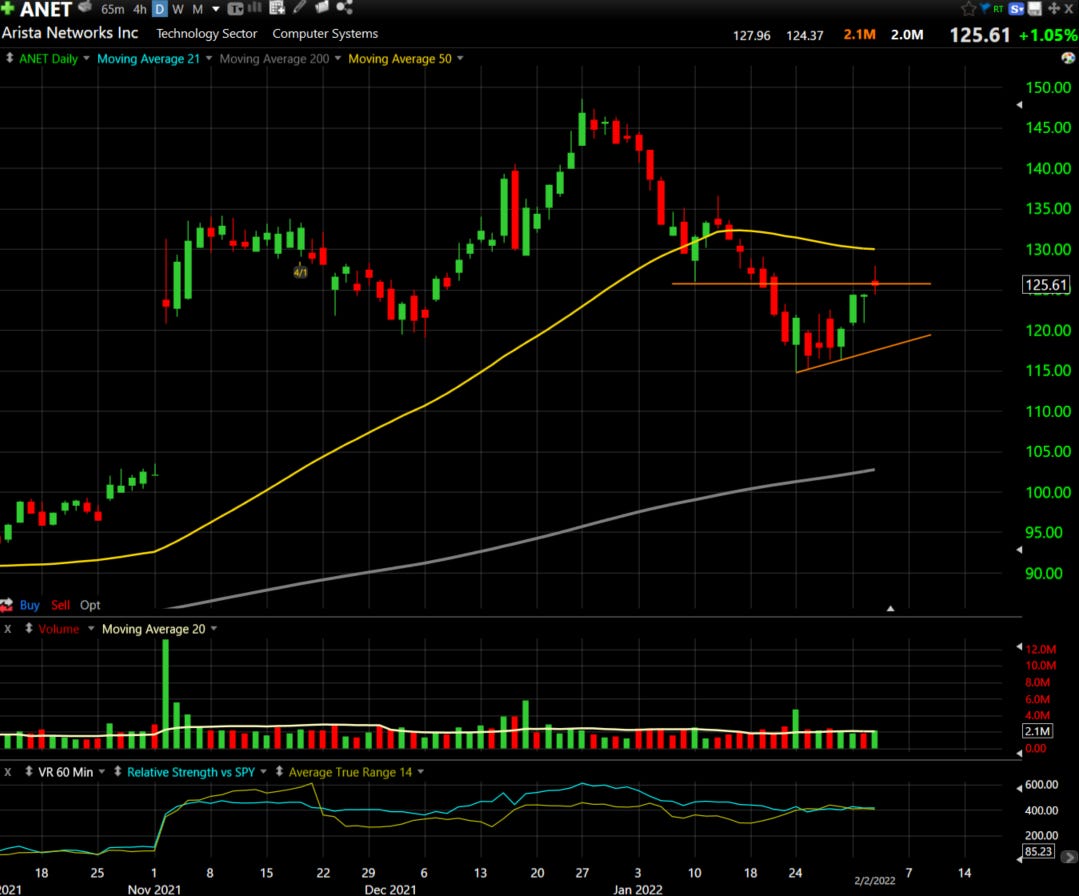The height and width of the screenshot is (896, 1079).
Task: Click the move window arrows icon
Action: [1054, 9]
